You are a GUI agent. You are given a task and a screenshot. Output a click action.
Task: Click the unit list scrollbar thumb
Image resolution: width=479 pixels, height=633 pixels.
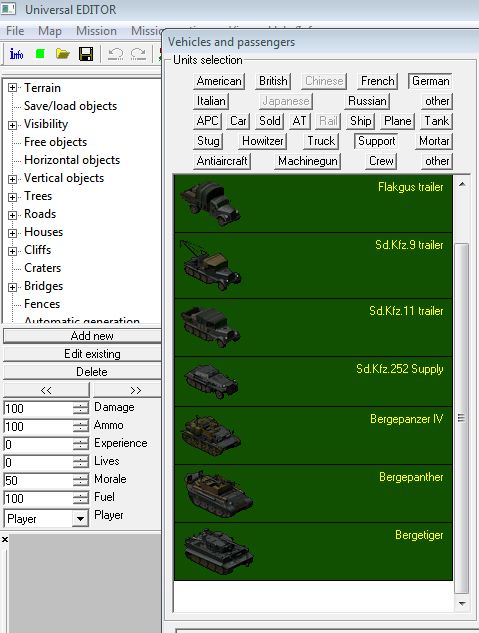pyautogui.click(x=462, y=418)
